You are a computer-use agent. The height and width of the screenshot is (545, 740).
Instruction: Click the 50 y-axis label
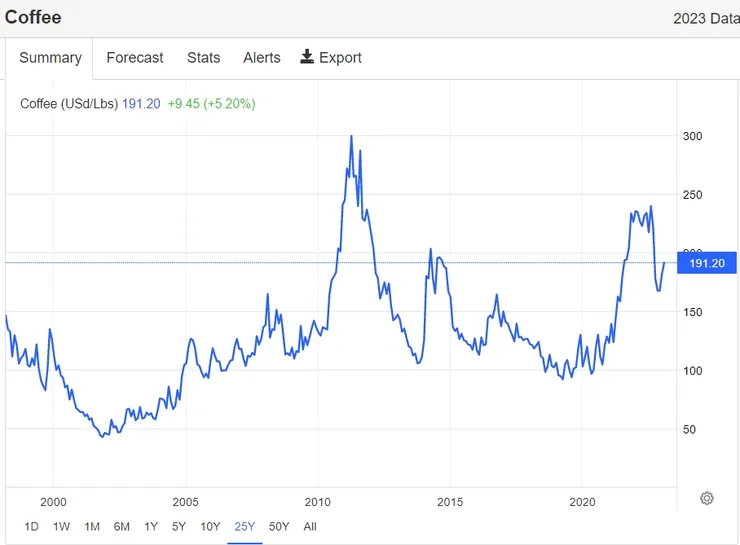pyautogui.click(x=689, y=429)
